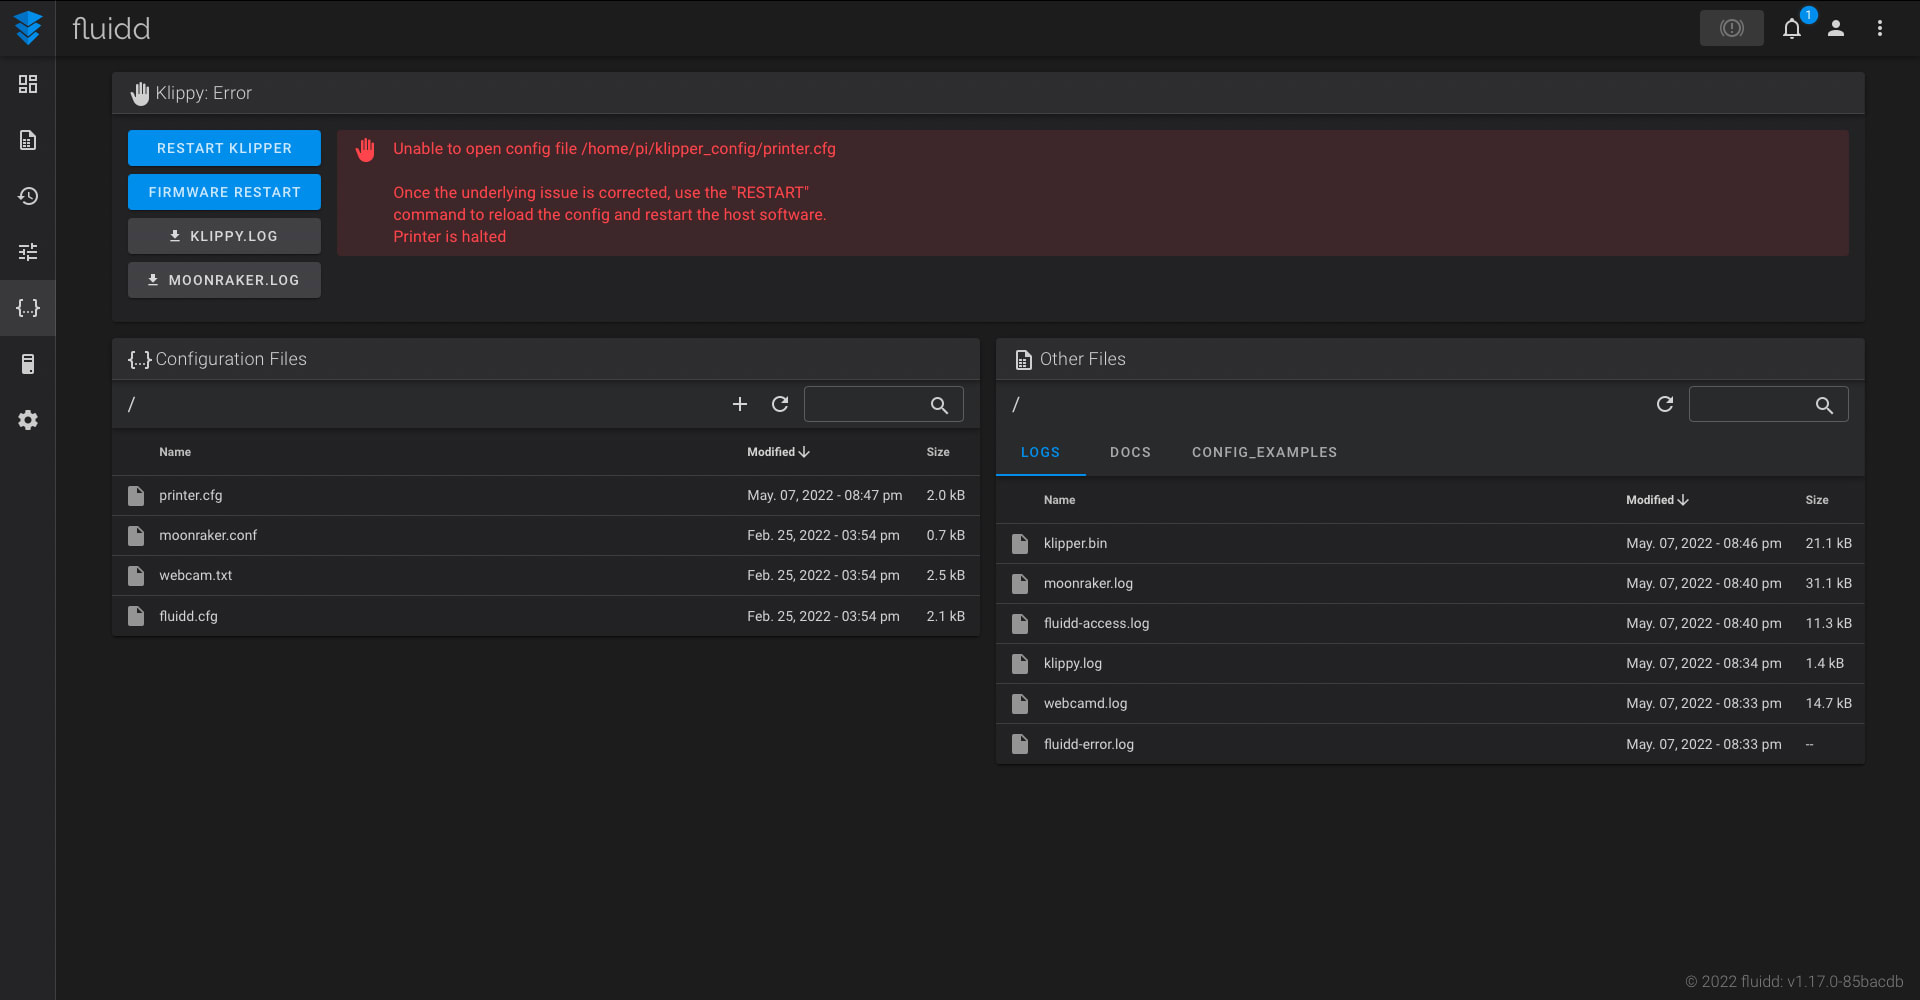The height and width of the screenshot is (1000, 1920).
Task: Click the Other Files root path slash
Action: (1016, 404)
